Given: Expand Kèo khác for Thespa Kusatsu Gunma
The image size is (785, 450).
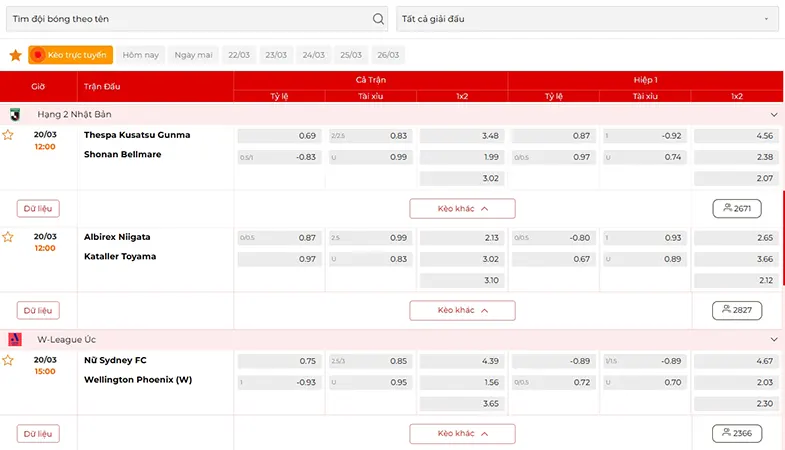Looking at the screenshot, I should click(x=462, y=209).
